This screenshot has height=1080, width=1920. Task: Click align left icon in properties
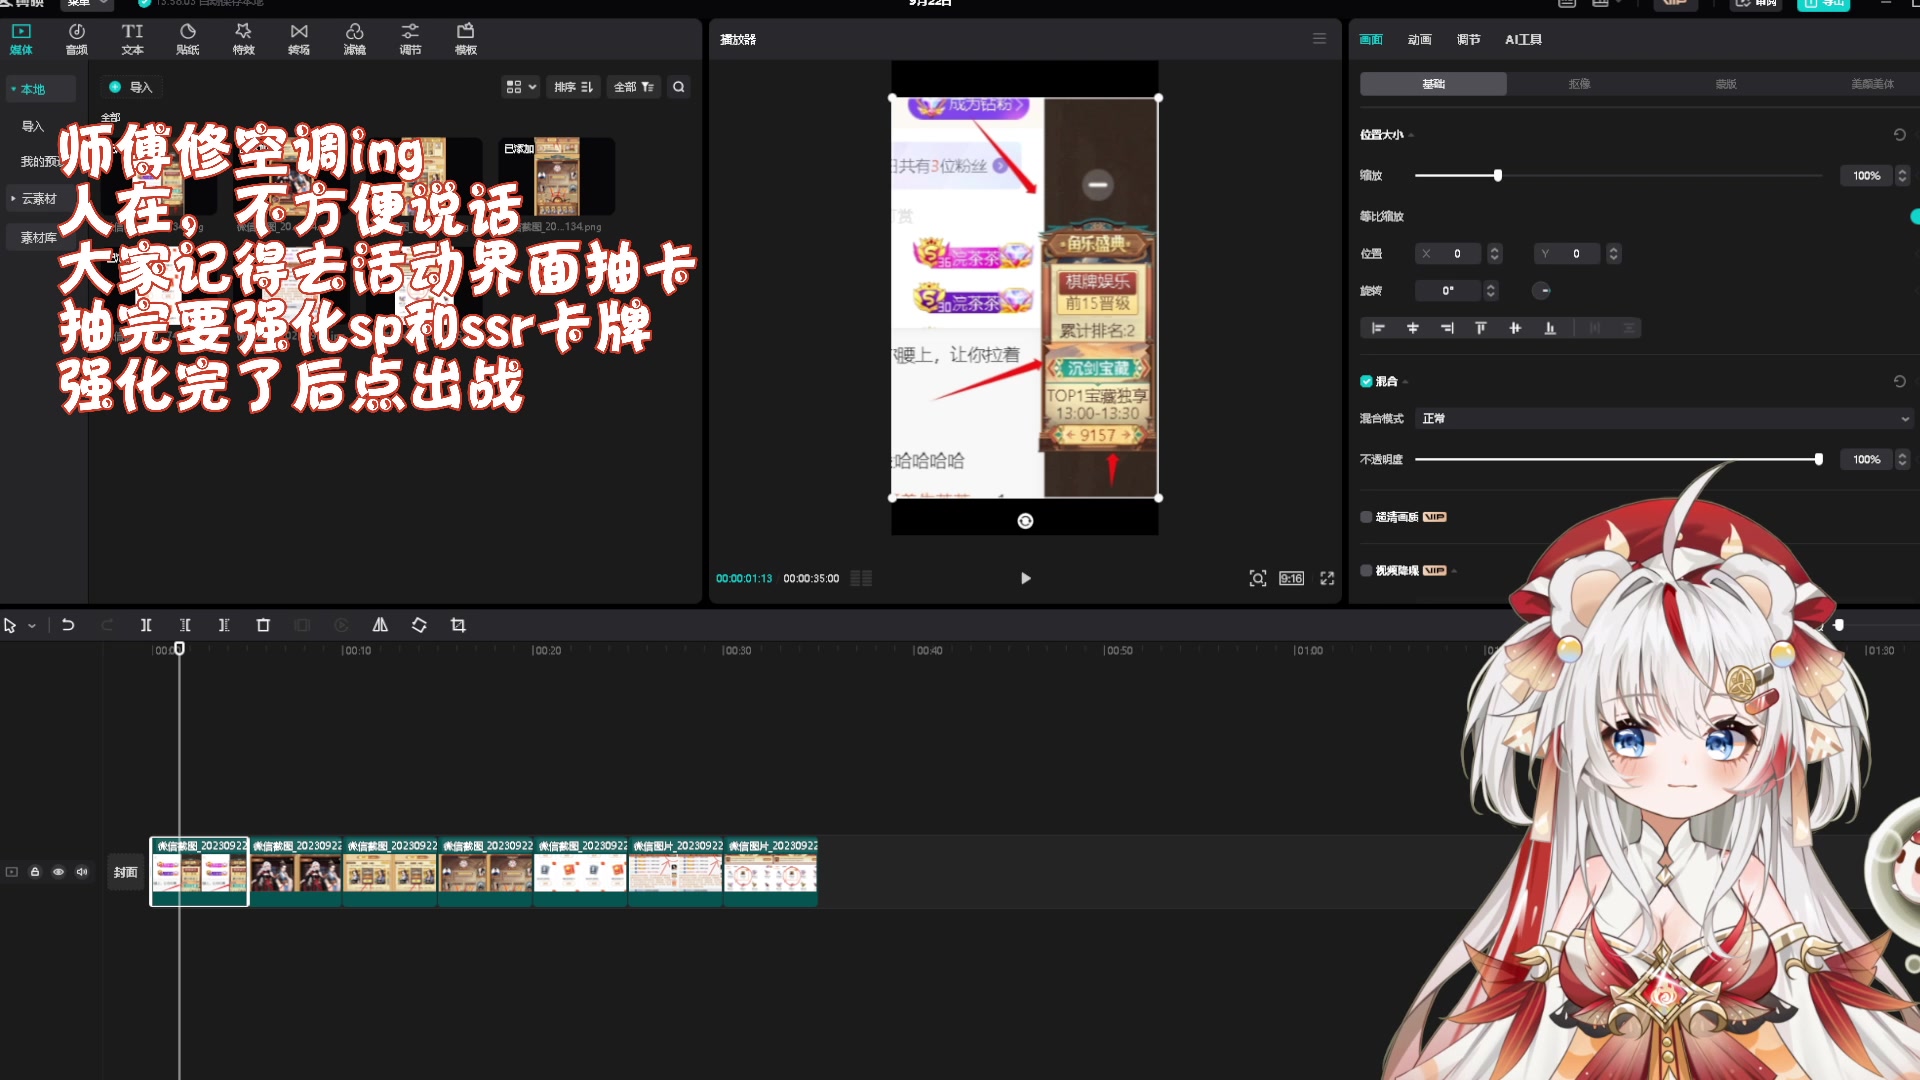click(x=1378, y=328)
